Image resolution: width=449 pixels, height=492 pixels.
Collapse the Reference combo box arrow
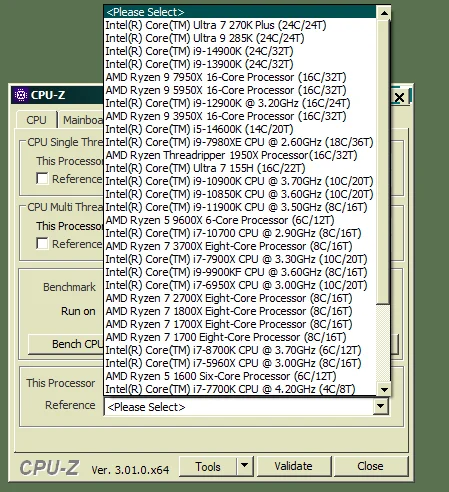point(381,407)
